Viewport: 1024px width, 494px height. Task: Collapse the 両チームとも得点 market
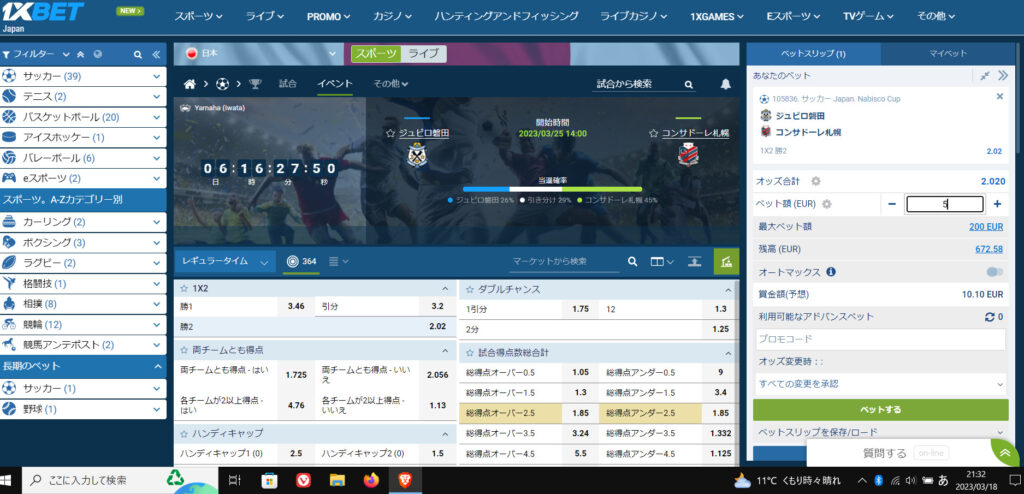[445, 350]
